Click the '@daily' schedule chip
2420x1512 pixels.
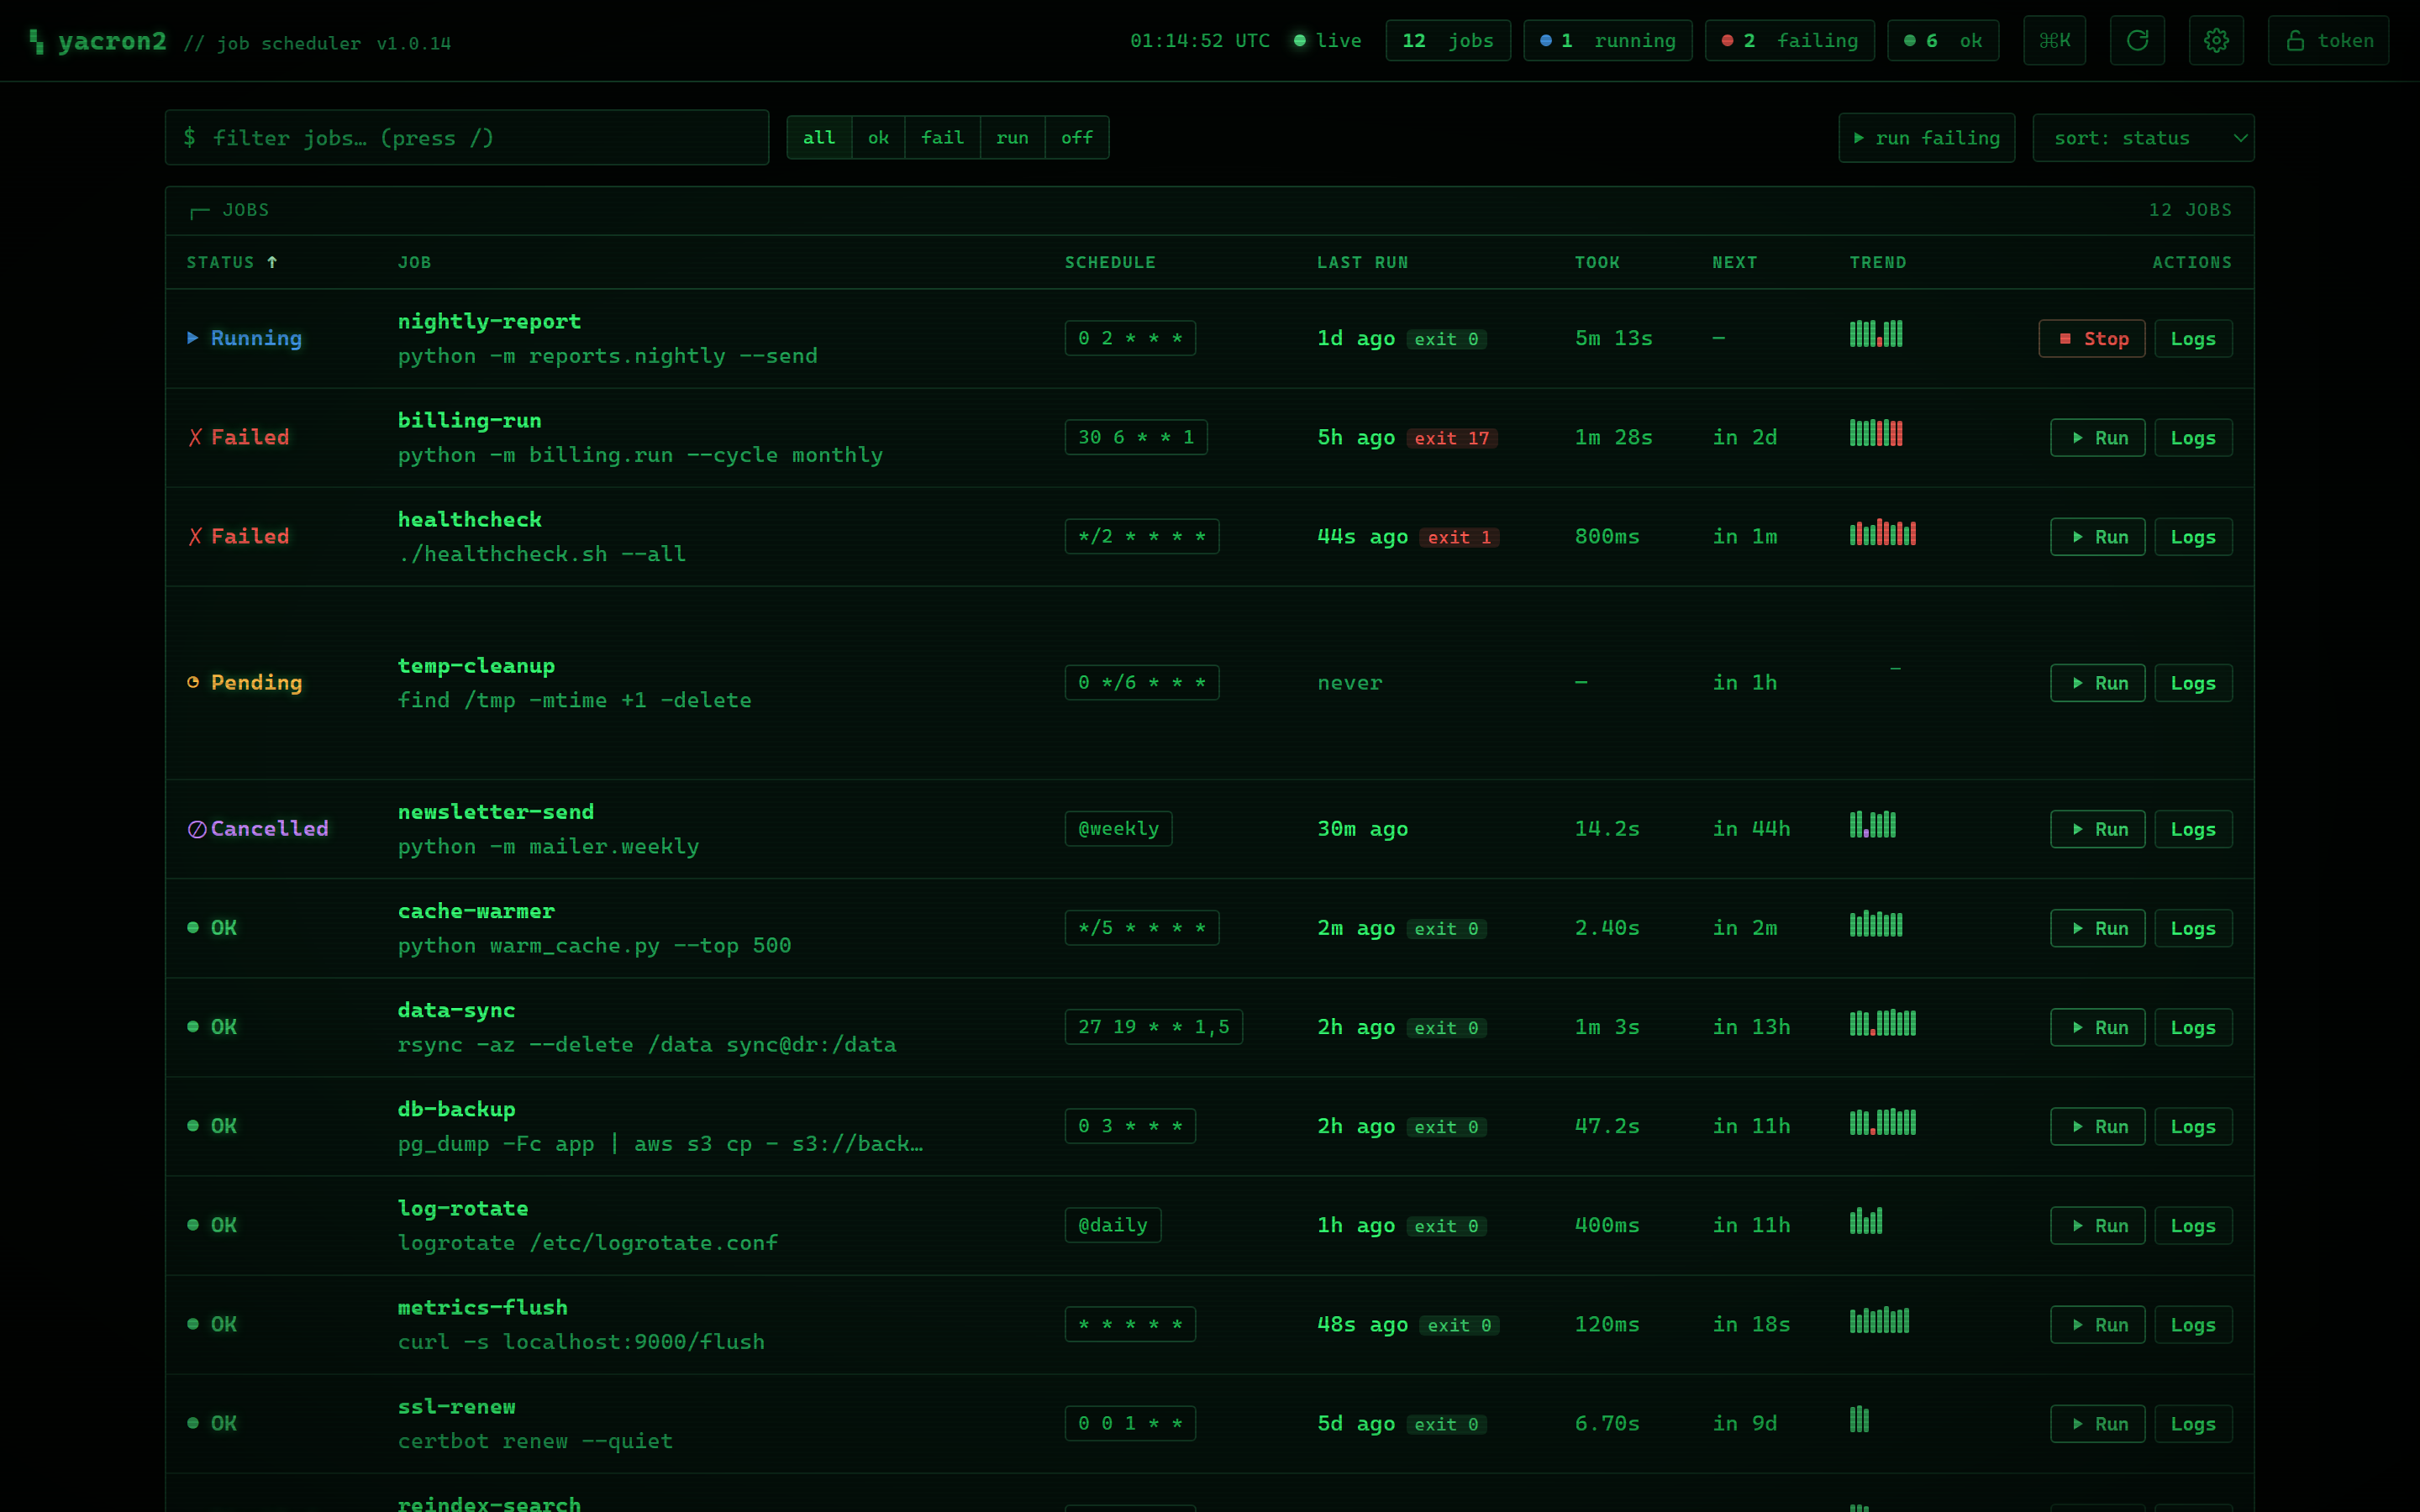[1113, 1224]
